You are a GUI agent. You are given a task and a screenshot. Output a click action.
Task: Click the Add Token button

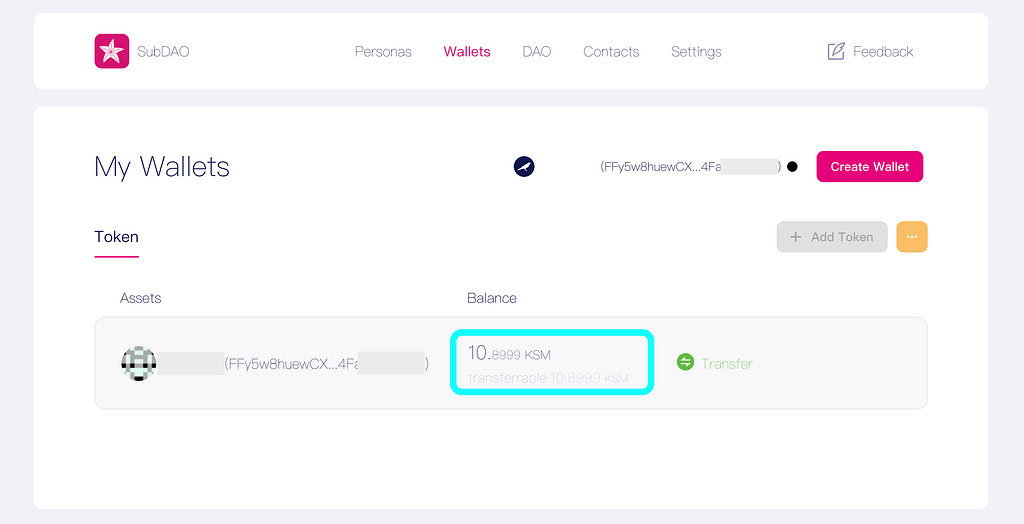click(x=832, y=237)
